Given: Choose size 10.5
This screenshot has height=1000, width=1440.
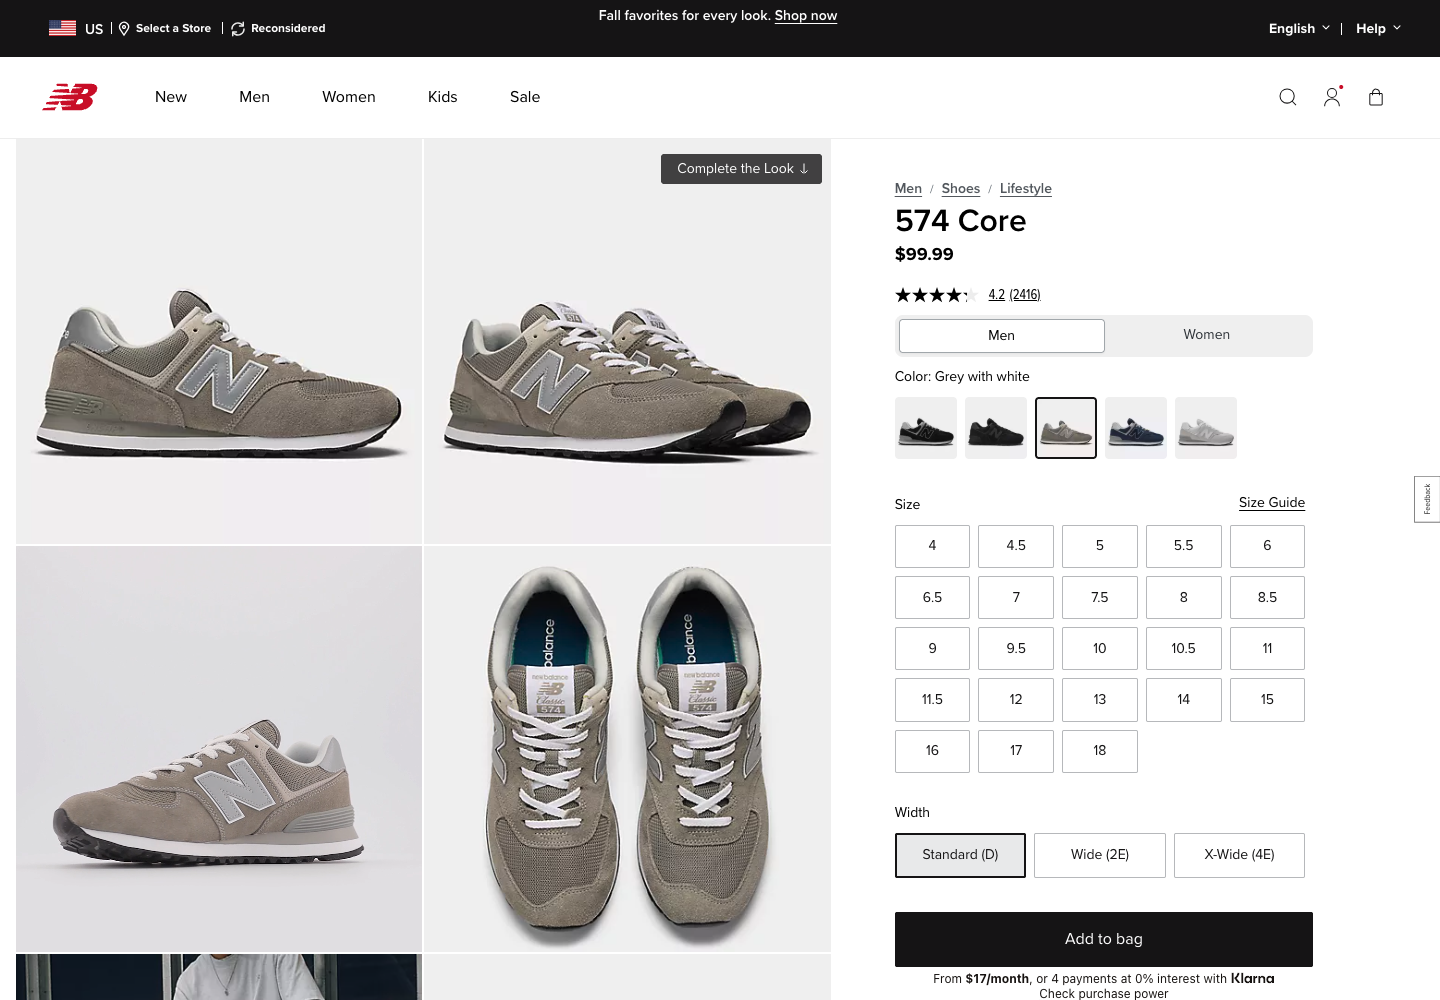Looking at the screenshot, I should [x=1183, y=649].
